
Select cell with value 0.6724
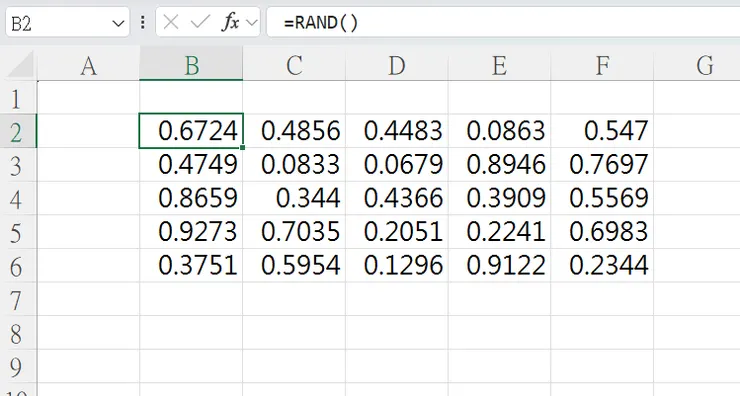point(191,131)
